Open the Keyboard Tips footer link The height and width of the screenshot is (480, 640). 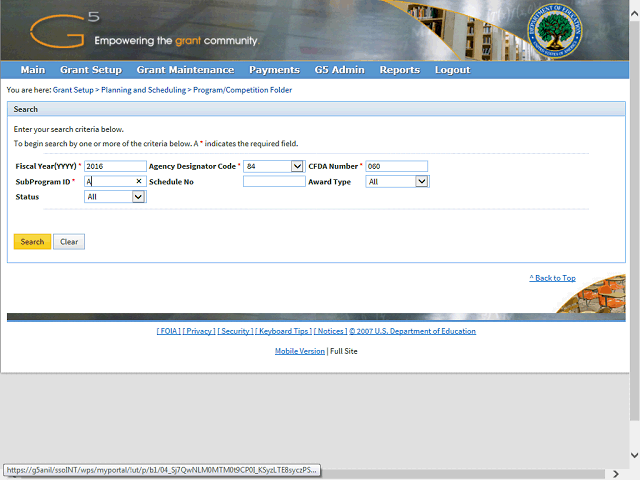click(284, 331)
